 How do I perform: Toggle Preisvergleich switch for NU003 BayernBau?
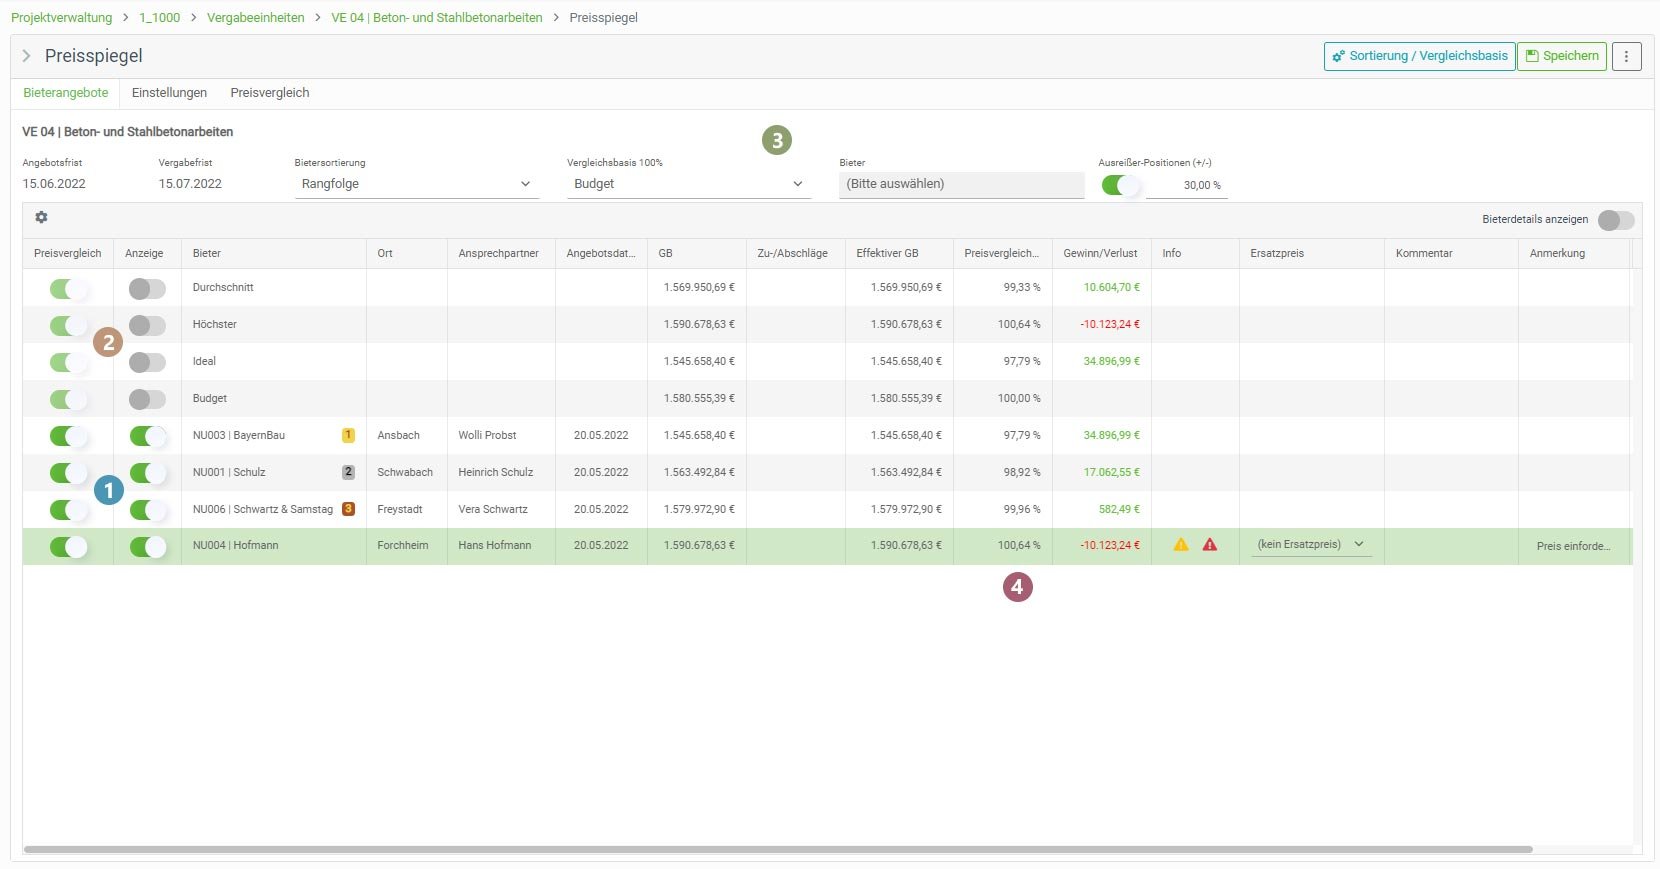68,436
